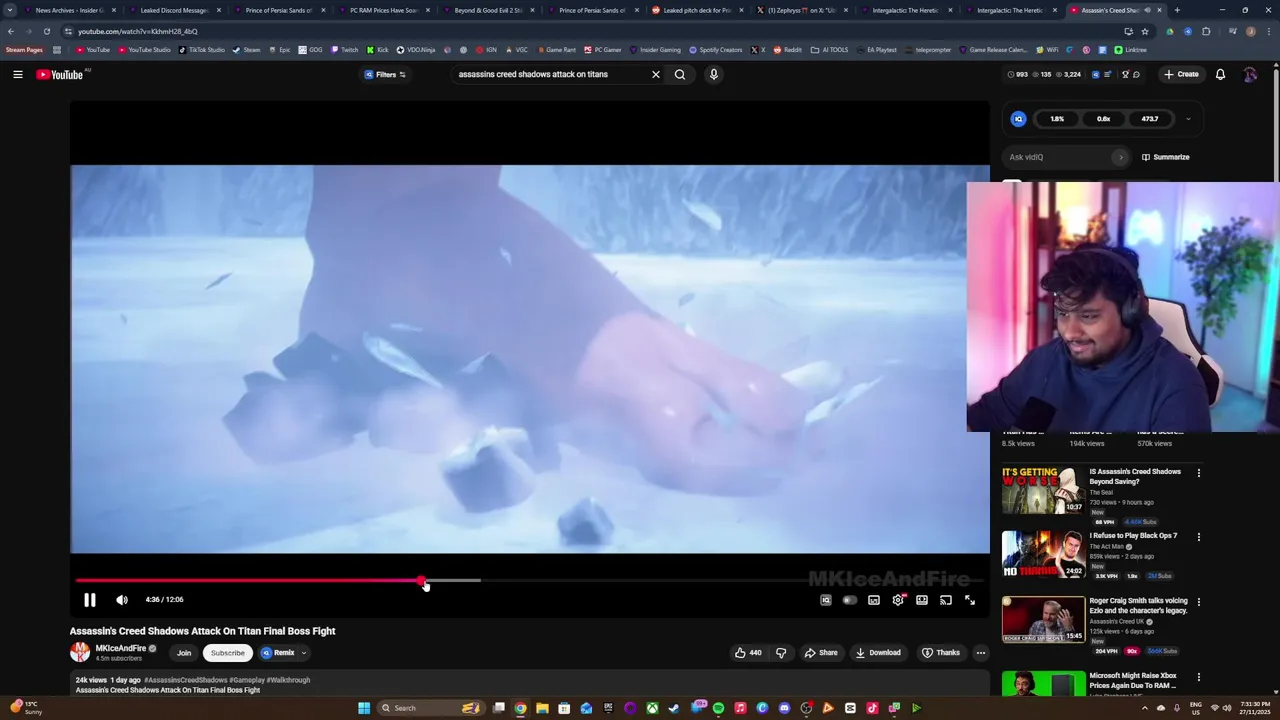Dislike the video
This screenshot has height=720, width=1280.
pyautogui.click(x=781, y=653)
